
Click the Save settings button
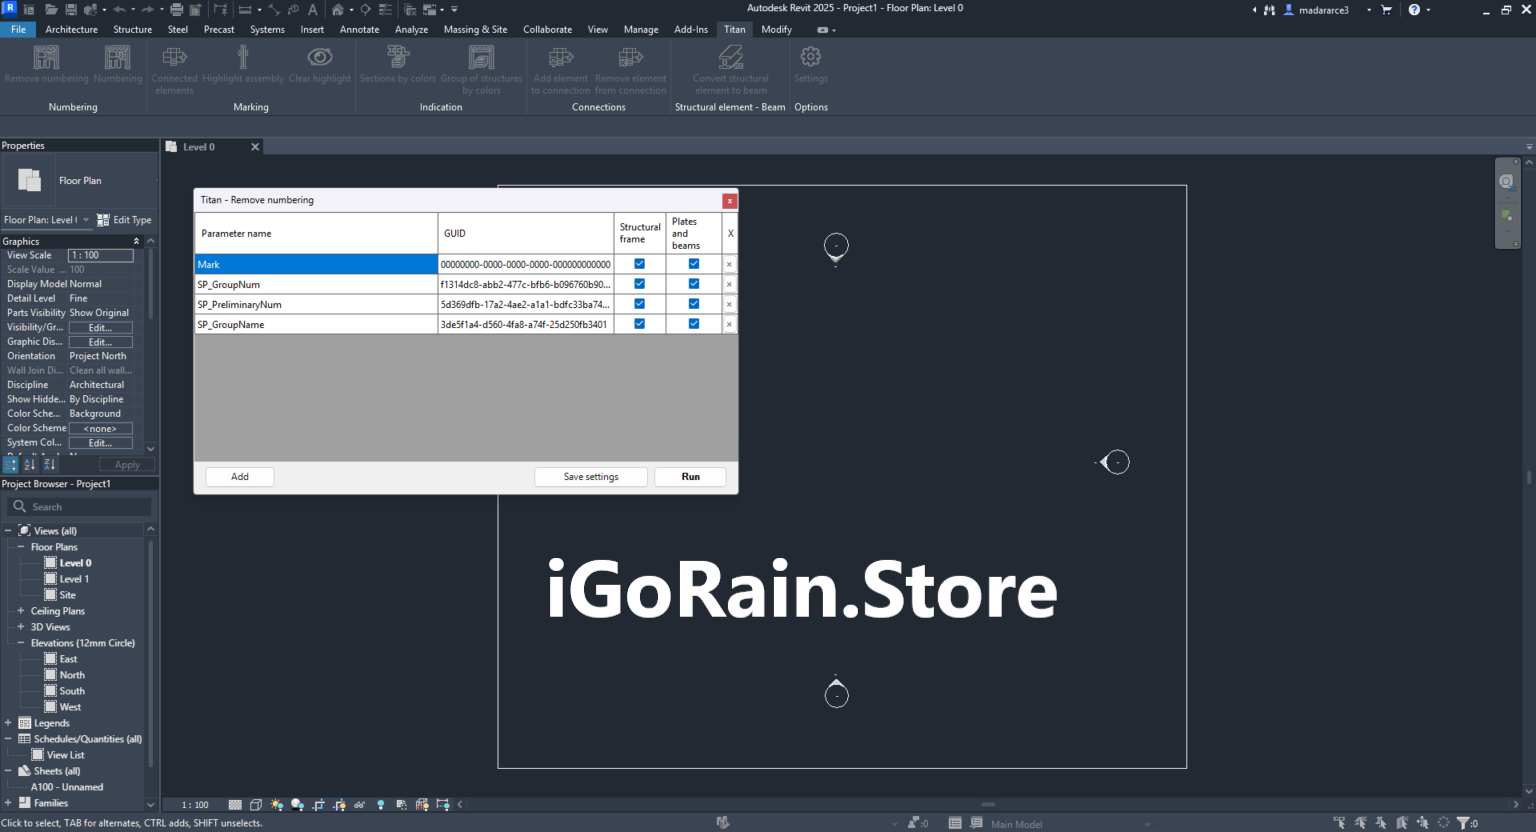(x=591, y=477)
